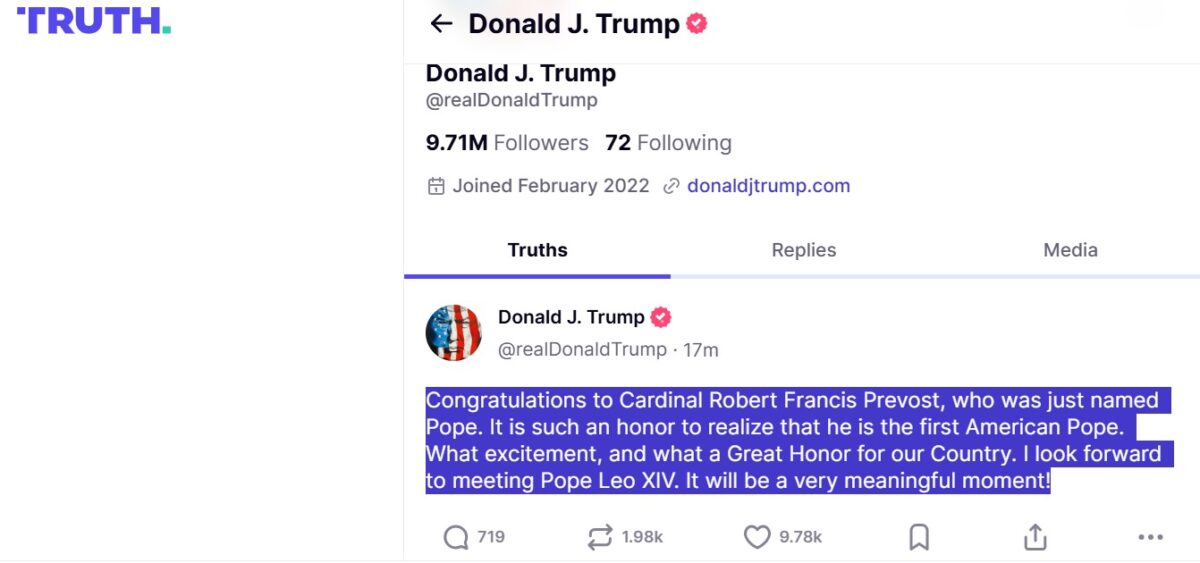Click the share upload icon
Viewport: 1200px width, 563px height.
pyautogui.click(x=1035, y=538)
